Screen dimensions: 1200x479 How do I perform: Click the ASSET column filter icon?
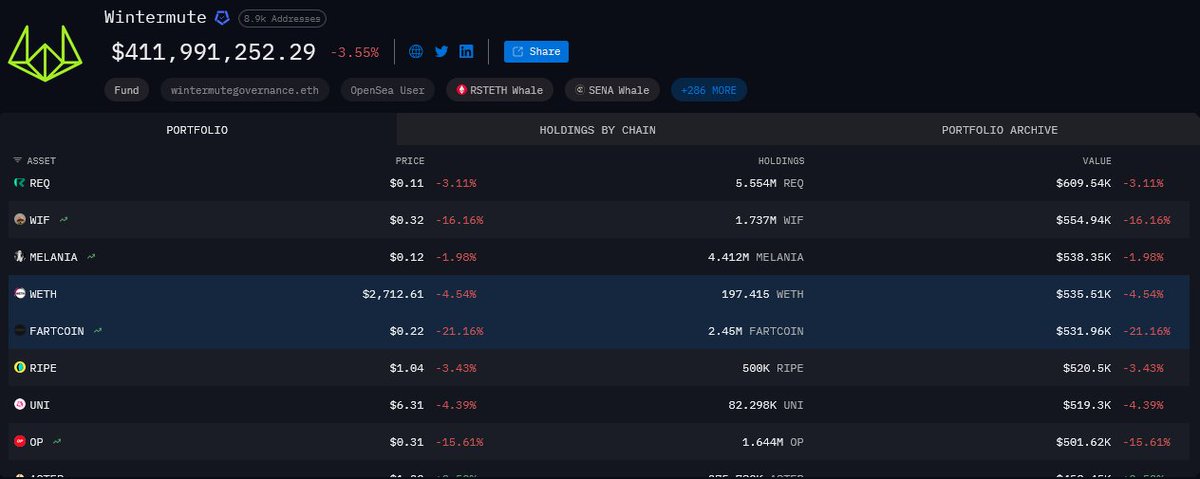[17, 161]
